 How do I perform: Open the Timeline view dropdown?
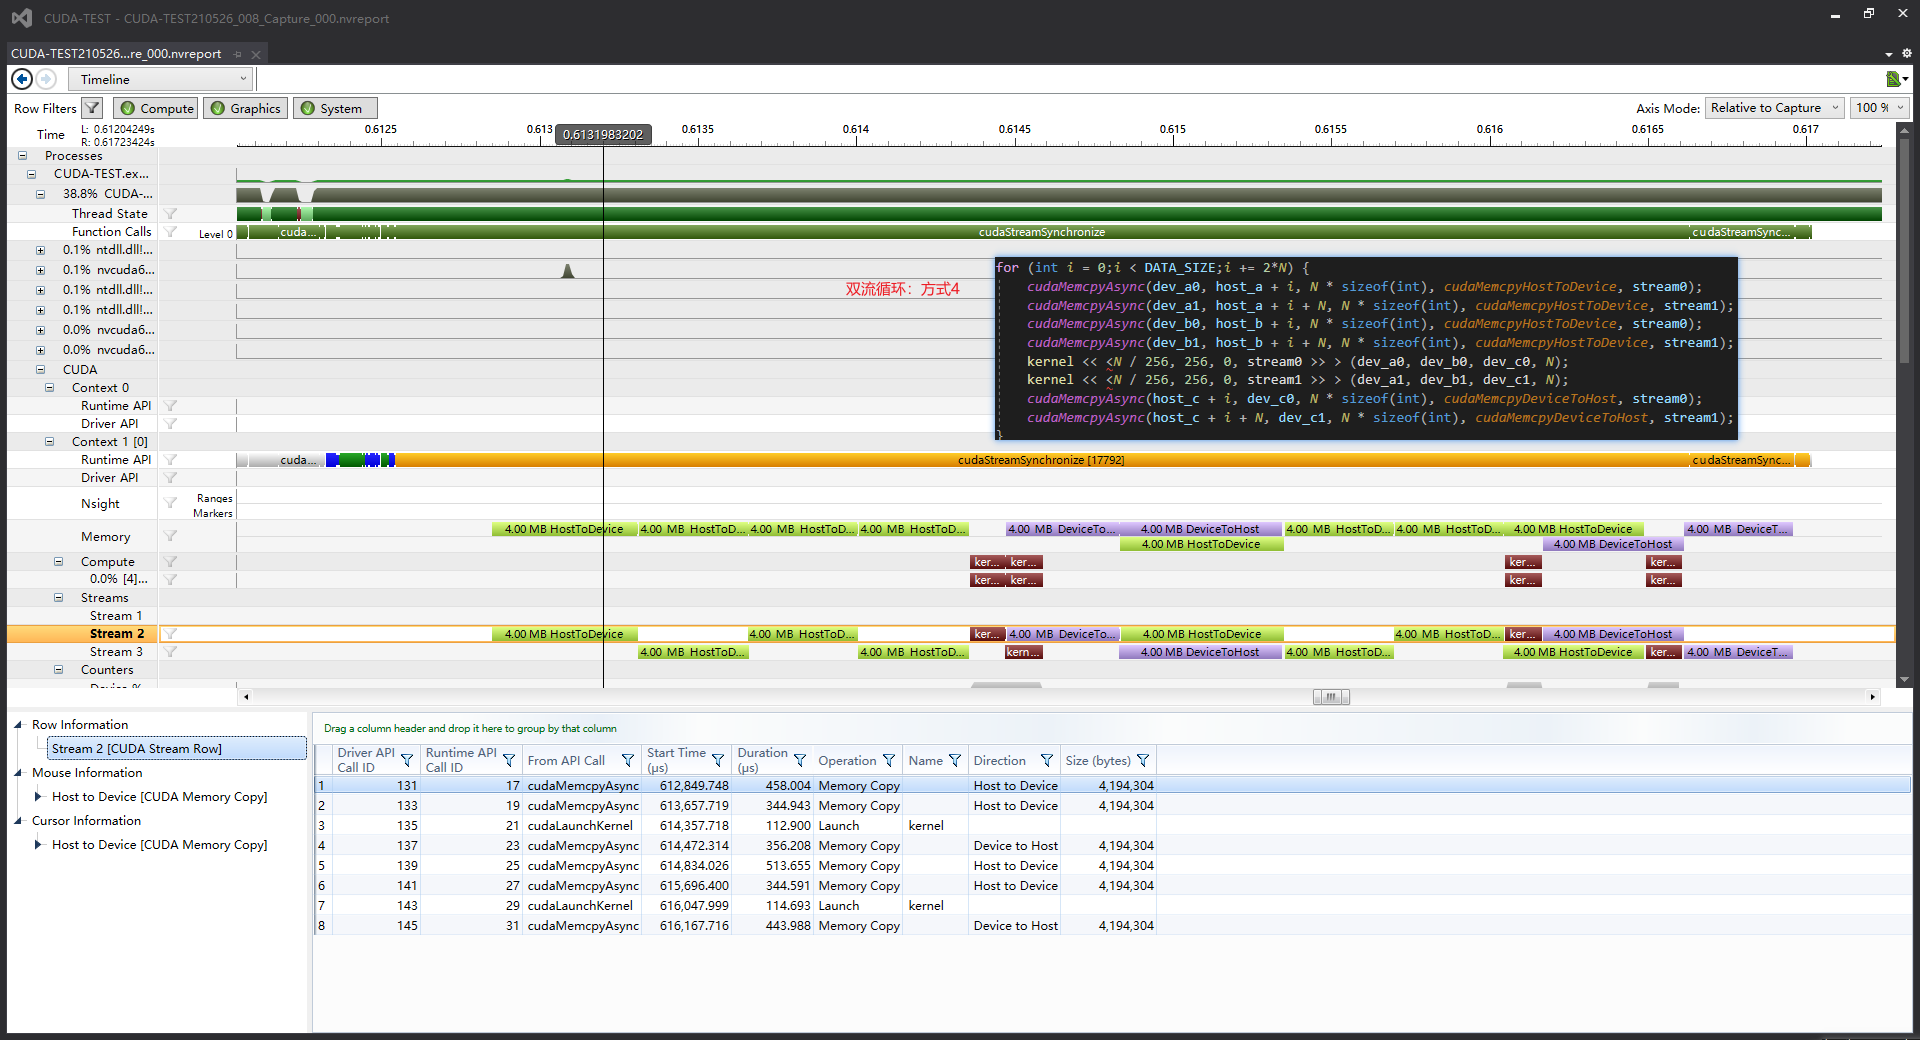(161, 79)
